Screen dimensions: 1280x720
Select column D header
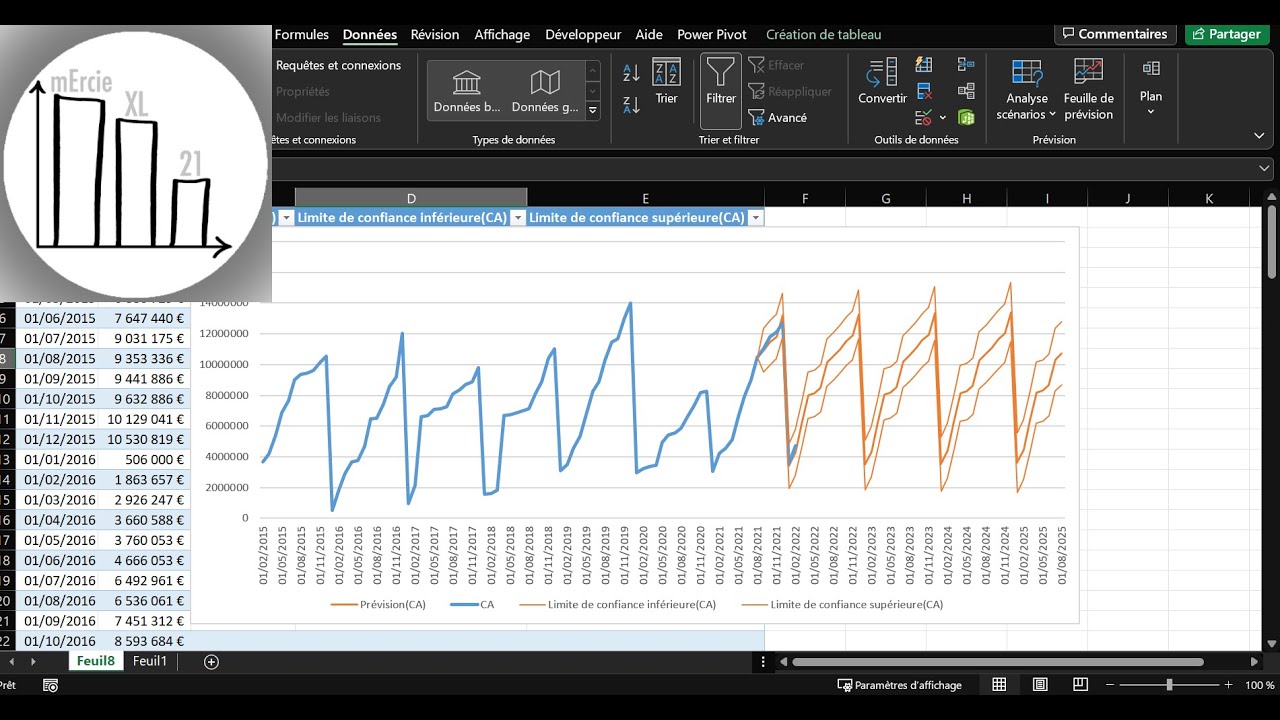(411, 198)
